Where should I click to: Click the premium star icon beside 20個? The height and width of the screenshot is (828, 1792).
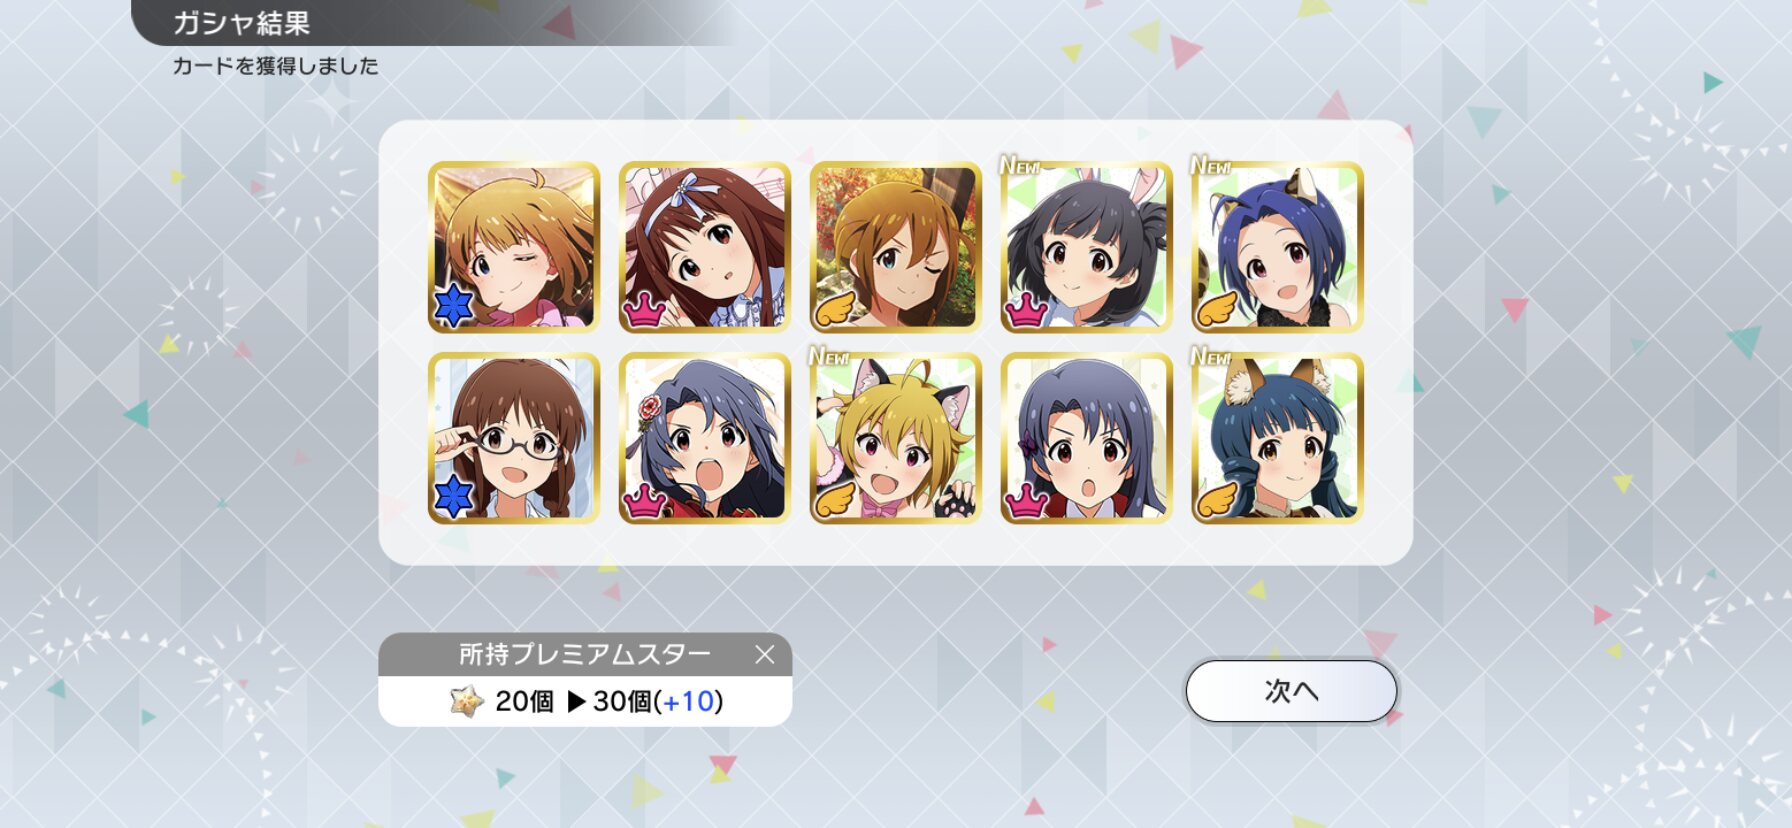pyautogui.click(x=466, y=701)
